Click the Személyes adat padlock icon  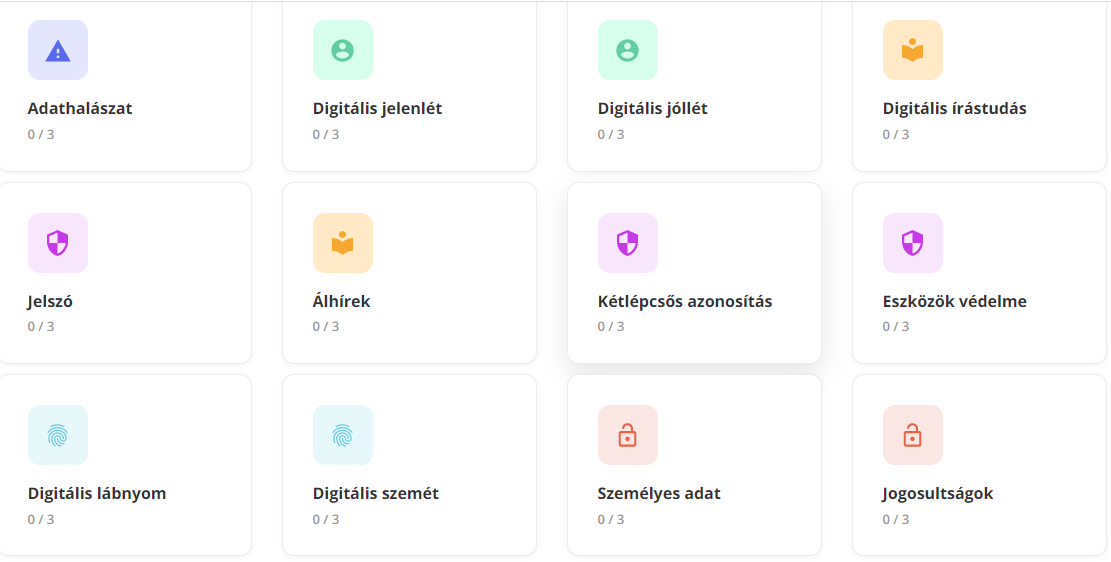(x=628, y=435)
